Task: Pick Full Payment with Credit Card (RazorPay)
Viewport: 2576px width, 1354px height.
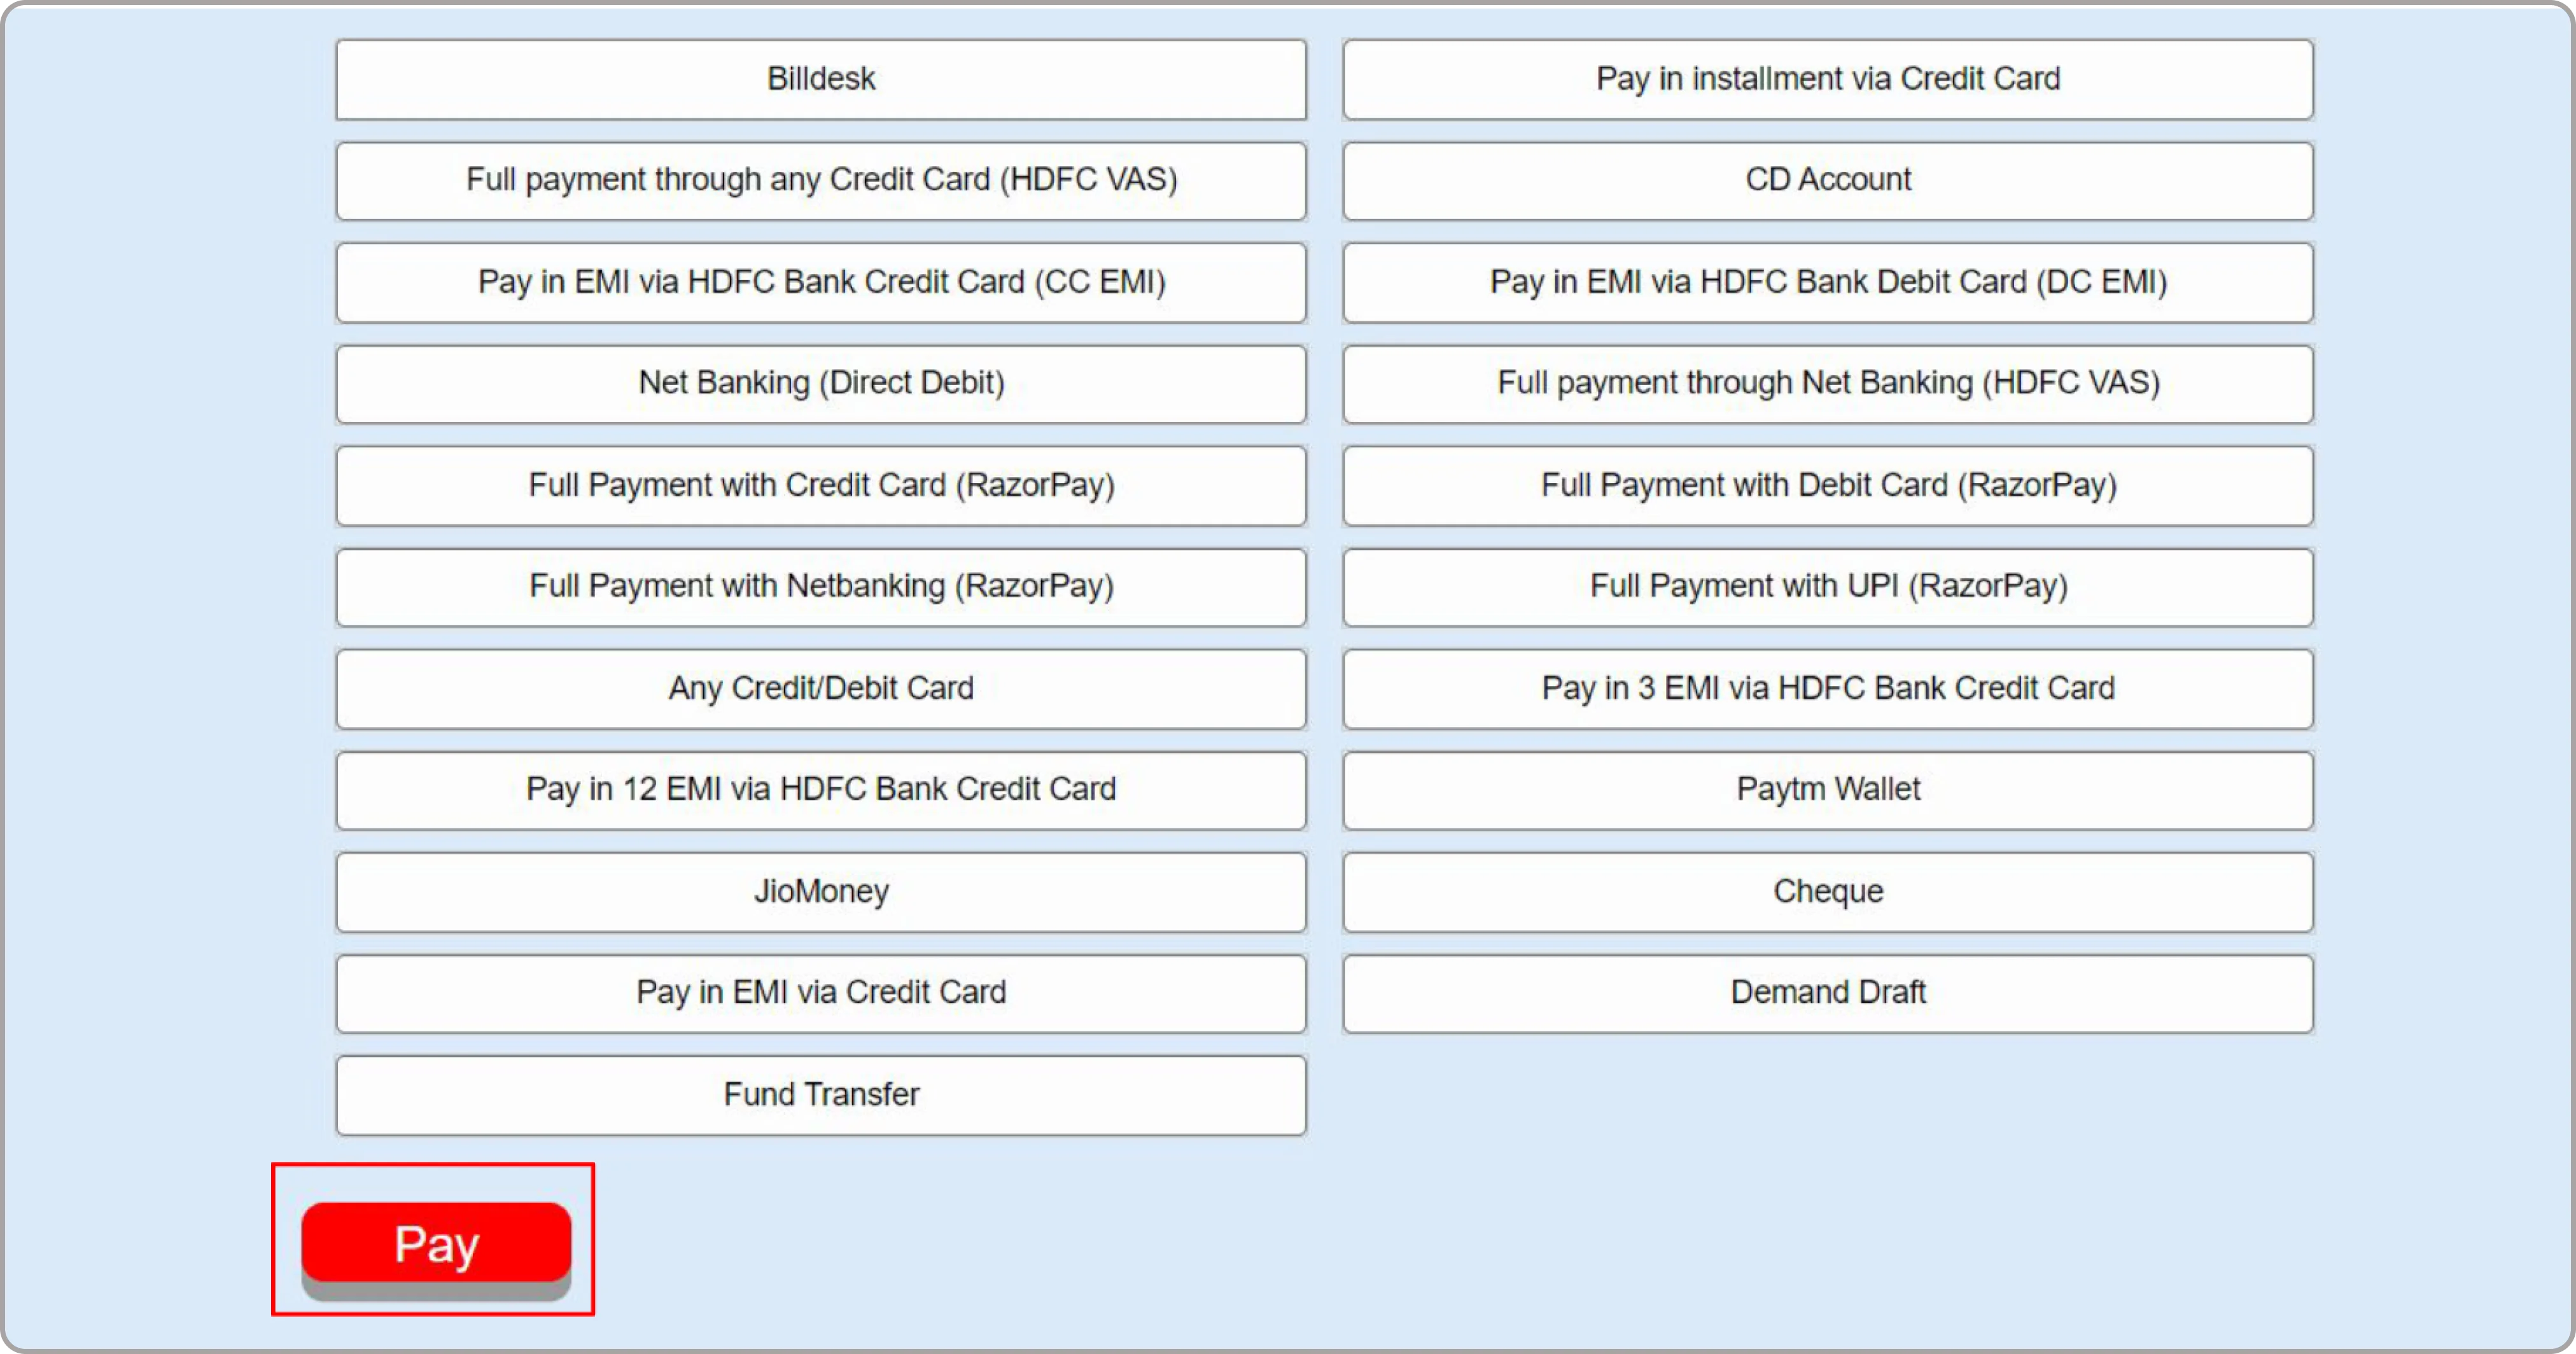Action: pos(821,486)
